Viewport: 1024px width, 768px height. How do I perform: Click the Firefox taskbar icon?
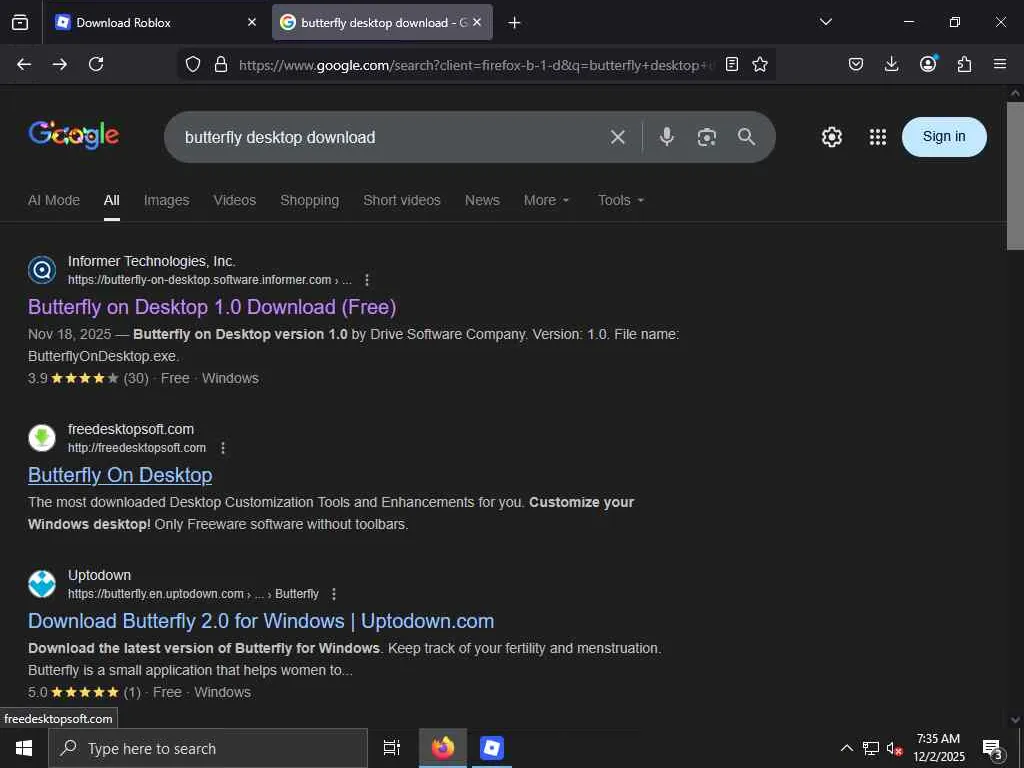(443, 748)
